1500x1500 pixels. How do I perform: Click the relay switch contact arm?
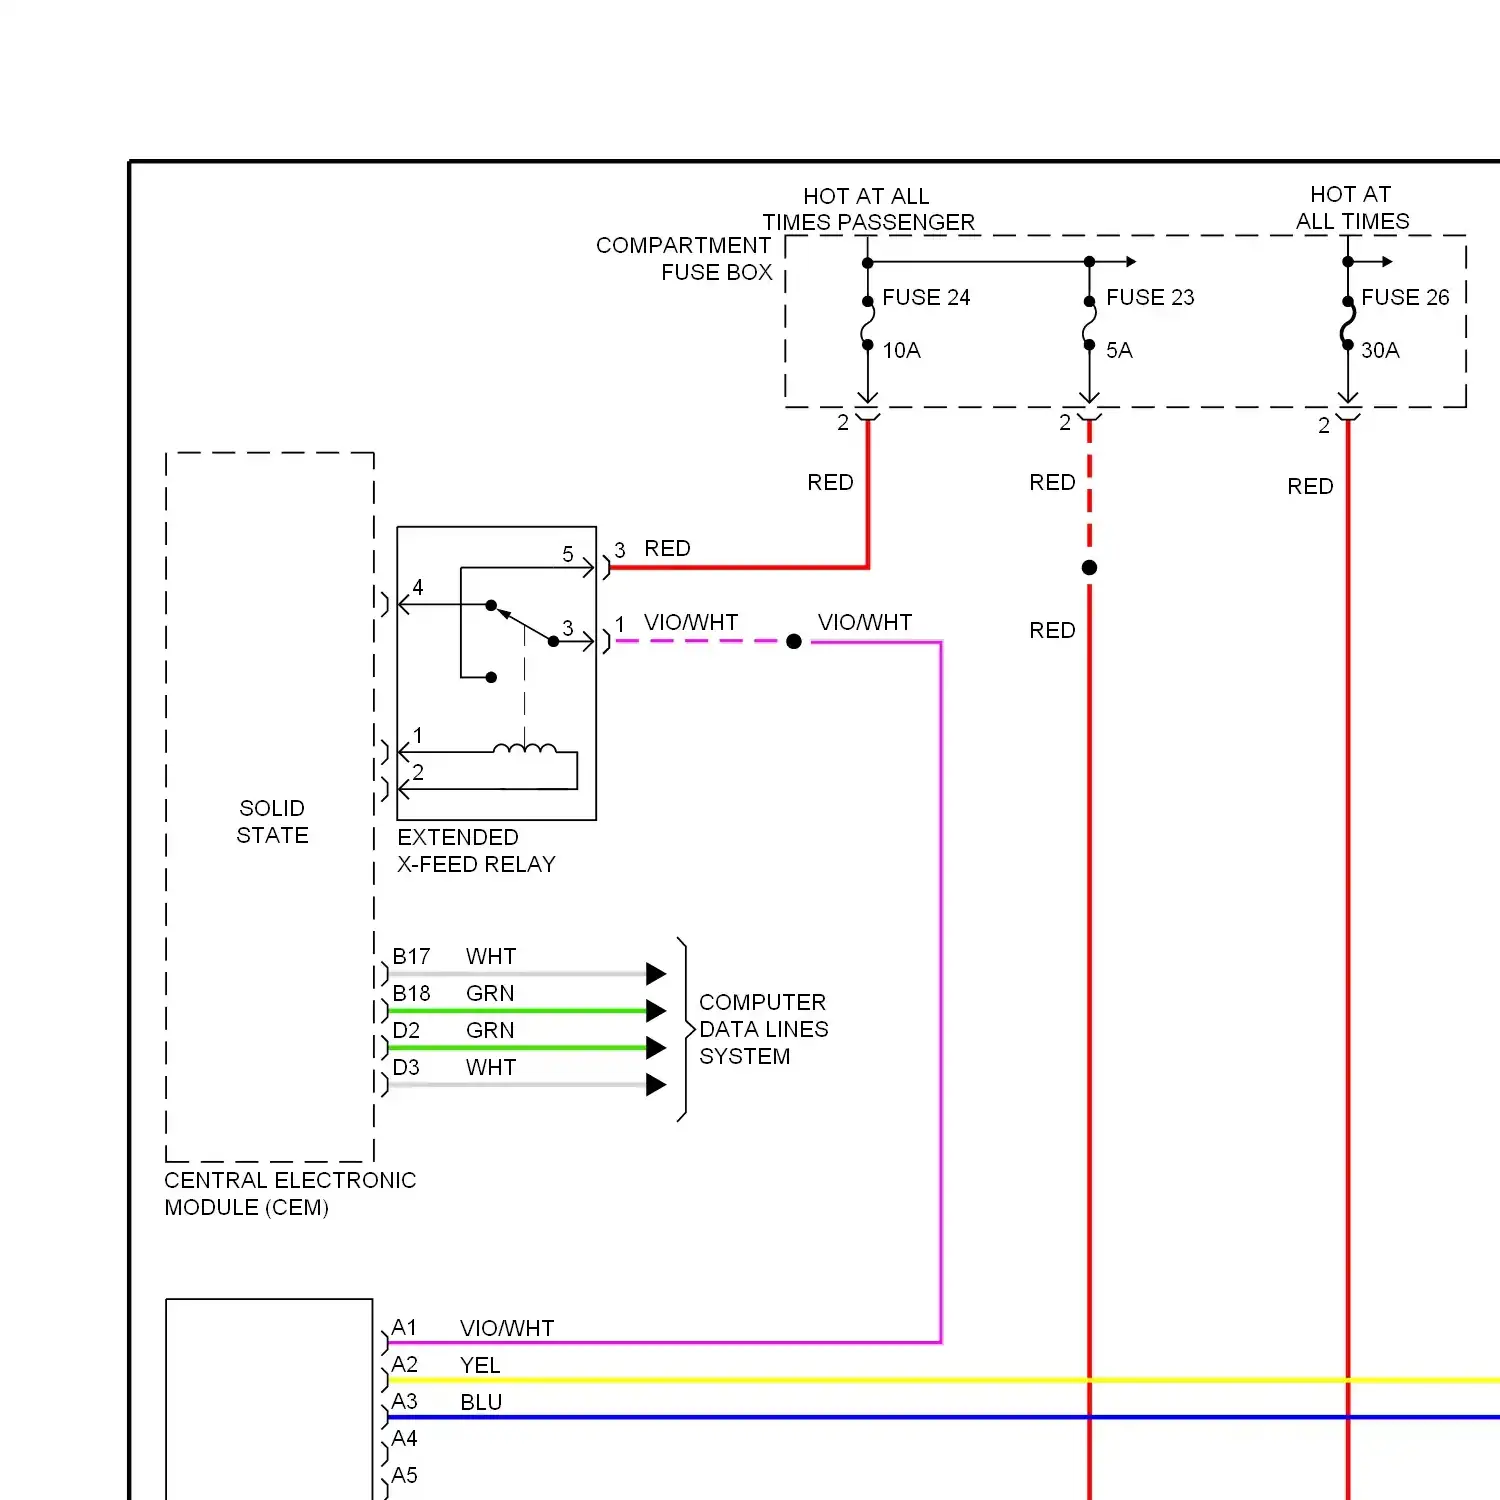pos(524,624)
